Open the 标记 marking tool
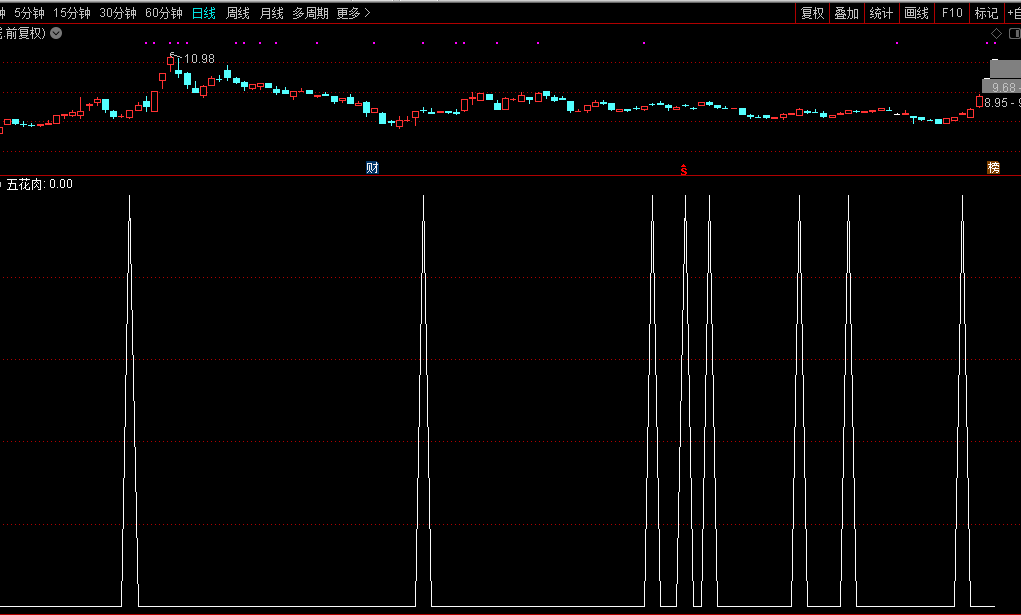 [x=986, y=13]
